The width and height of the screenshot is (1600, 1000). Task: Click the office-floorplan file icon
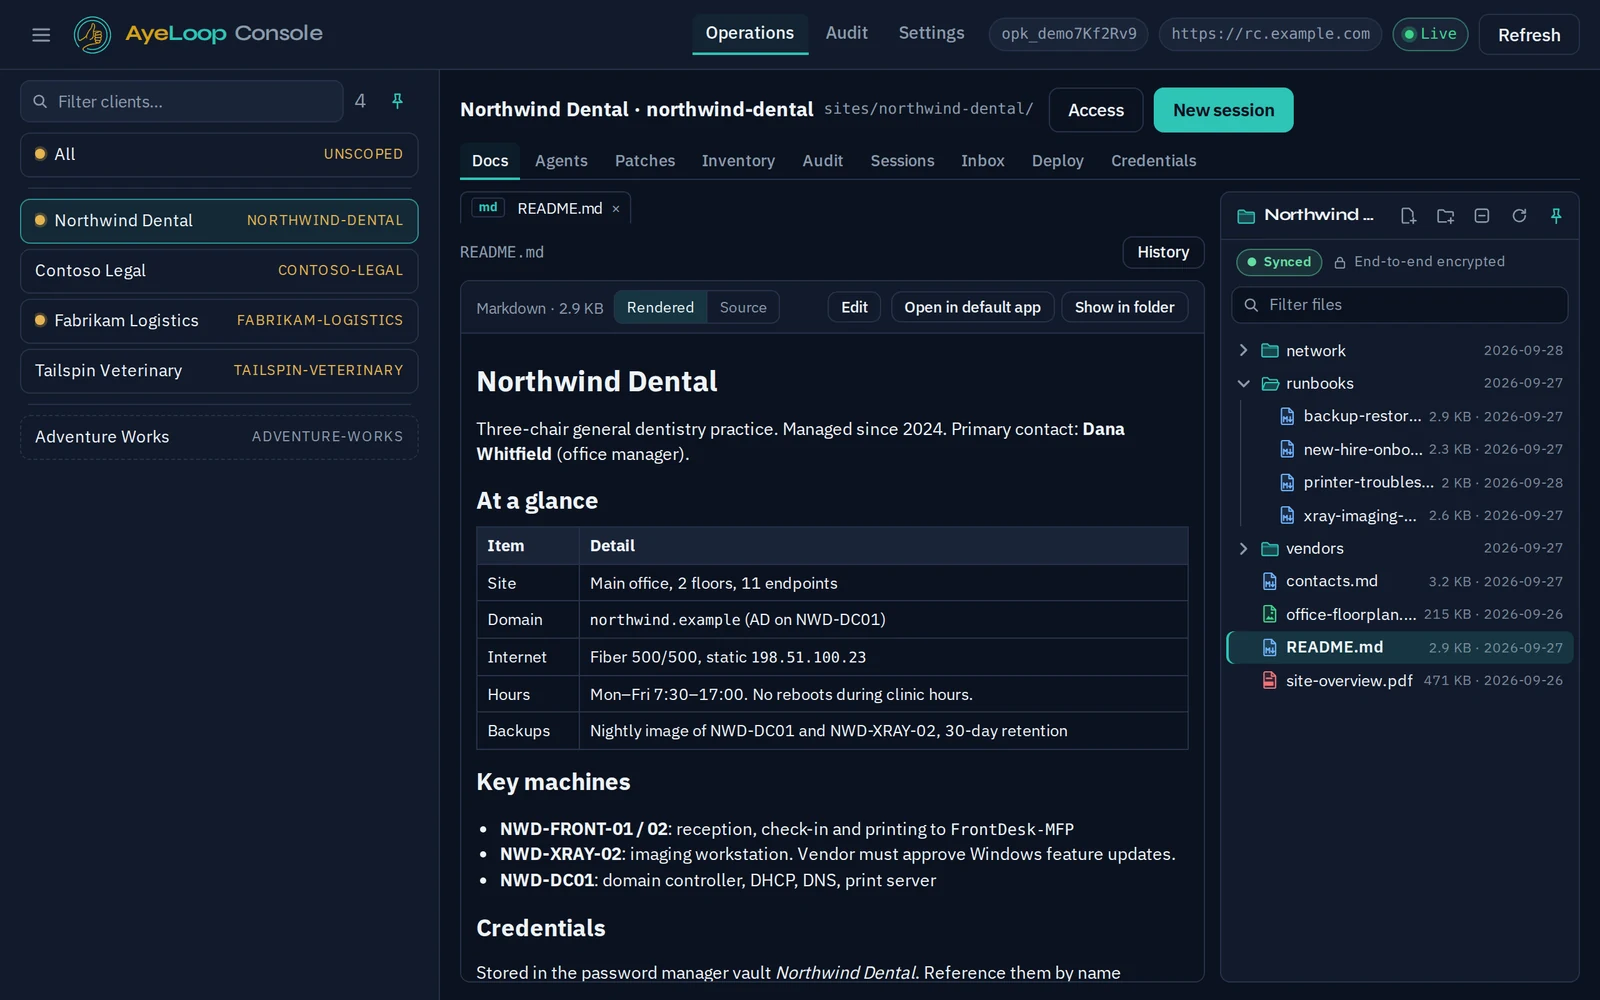click(x=1269, y=614)
